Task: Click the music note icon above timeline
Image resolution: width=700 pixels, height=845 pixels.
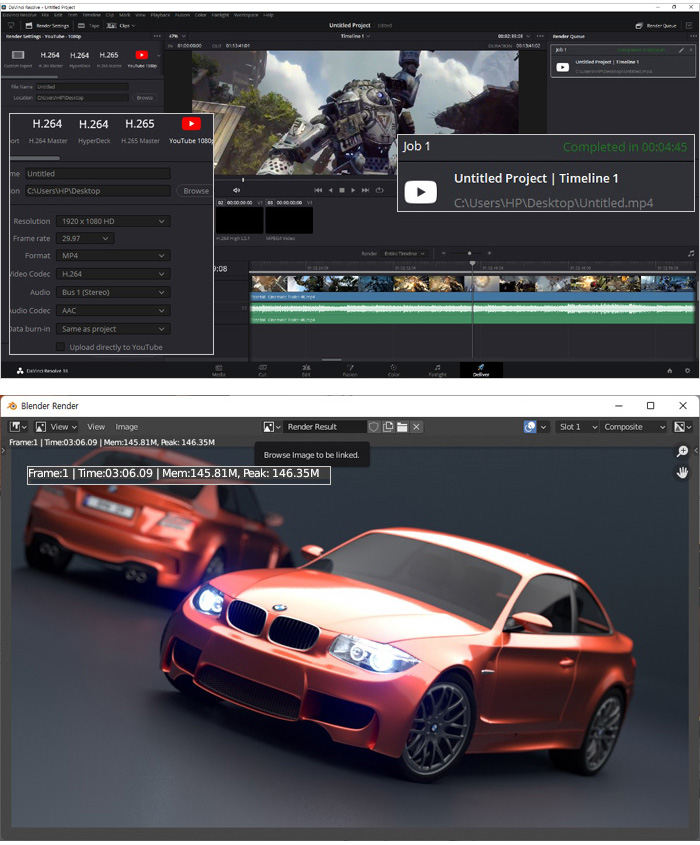Action: (x=691, y=253)
